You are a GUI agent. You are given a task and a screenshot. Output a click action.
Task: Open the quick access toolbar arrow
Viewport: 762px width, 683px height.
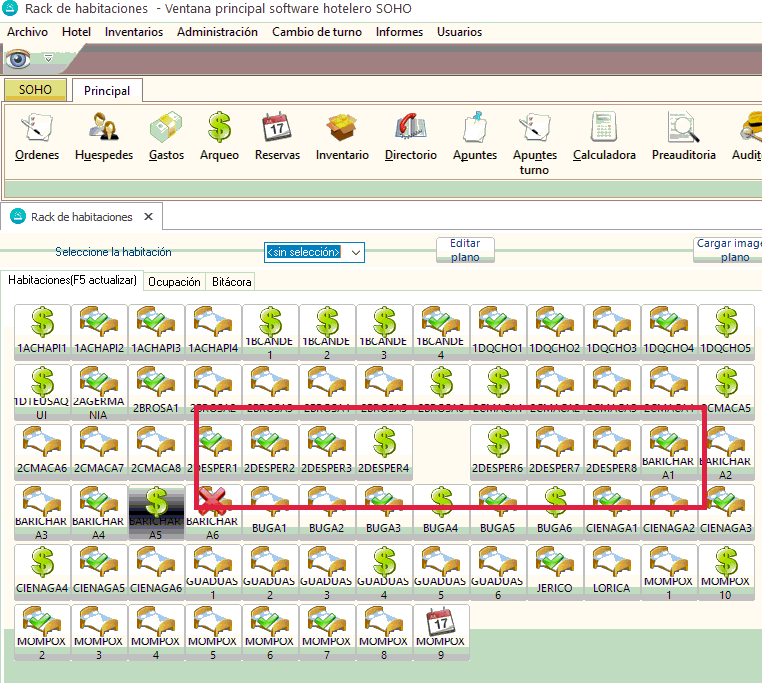[x=48, y=59]
